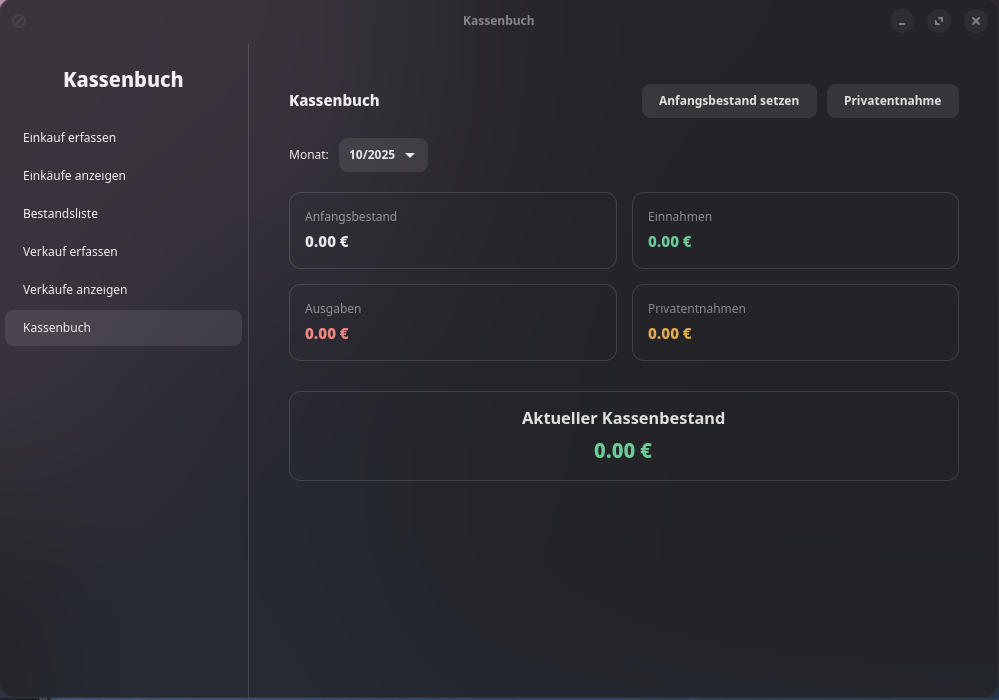Show Verkäufe anzeigen from the sidebar
999x700 pixels.
[75, 290]
